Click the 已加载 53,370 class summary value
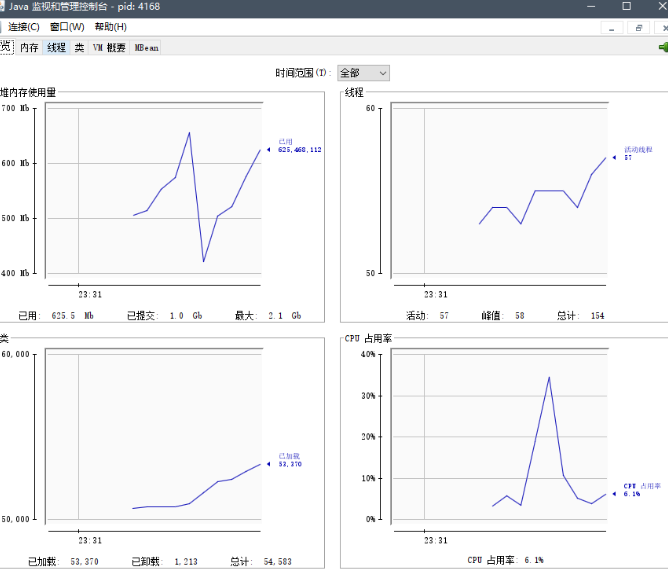Viewport: 668px width, 570px height. [63, 561]
